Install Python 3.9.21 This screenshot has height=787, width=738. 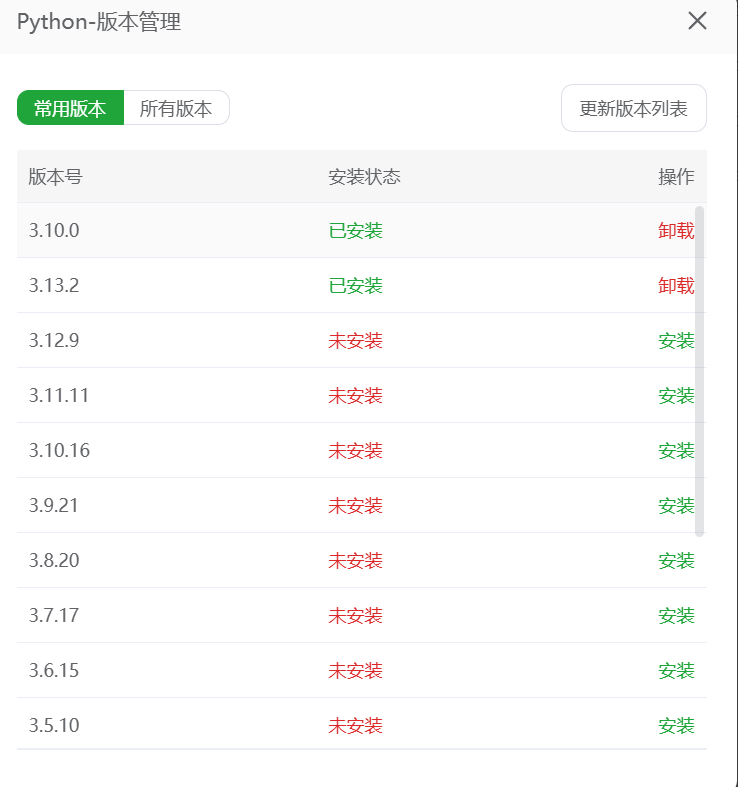pos(676,506)
